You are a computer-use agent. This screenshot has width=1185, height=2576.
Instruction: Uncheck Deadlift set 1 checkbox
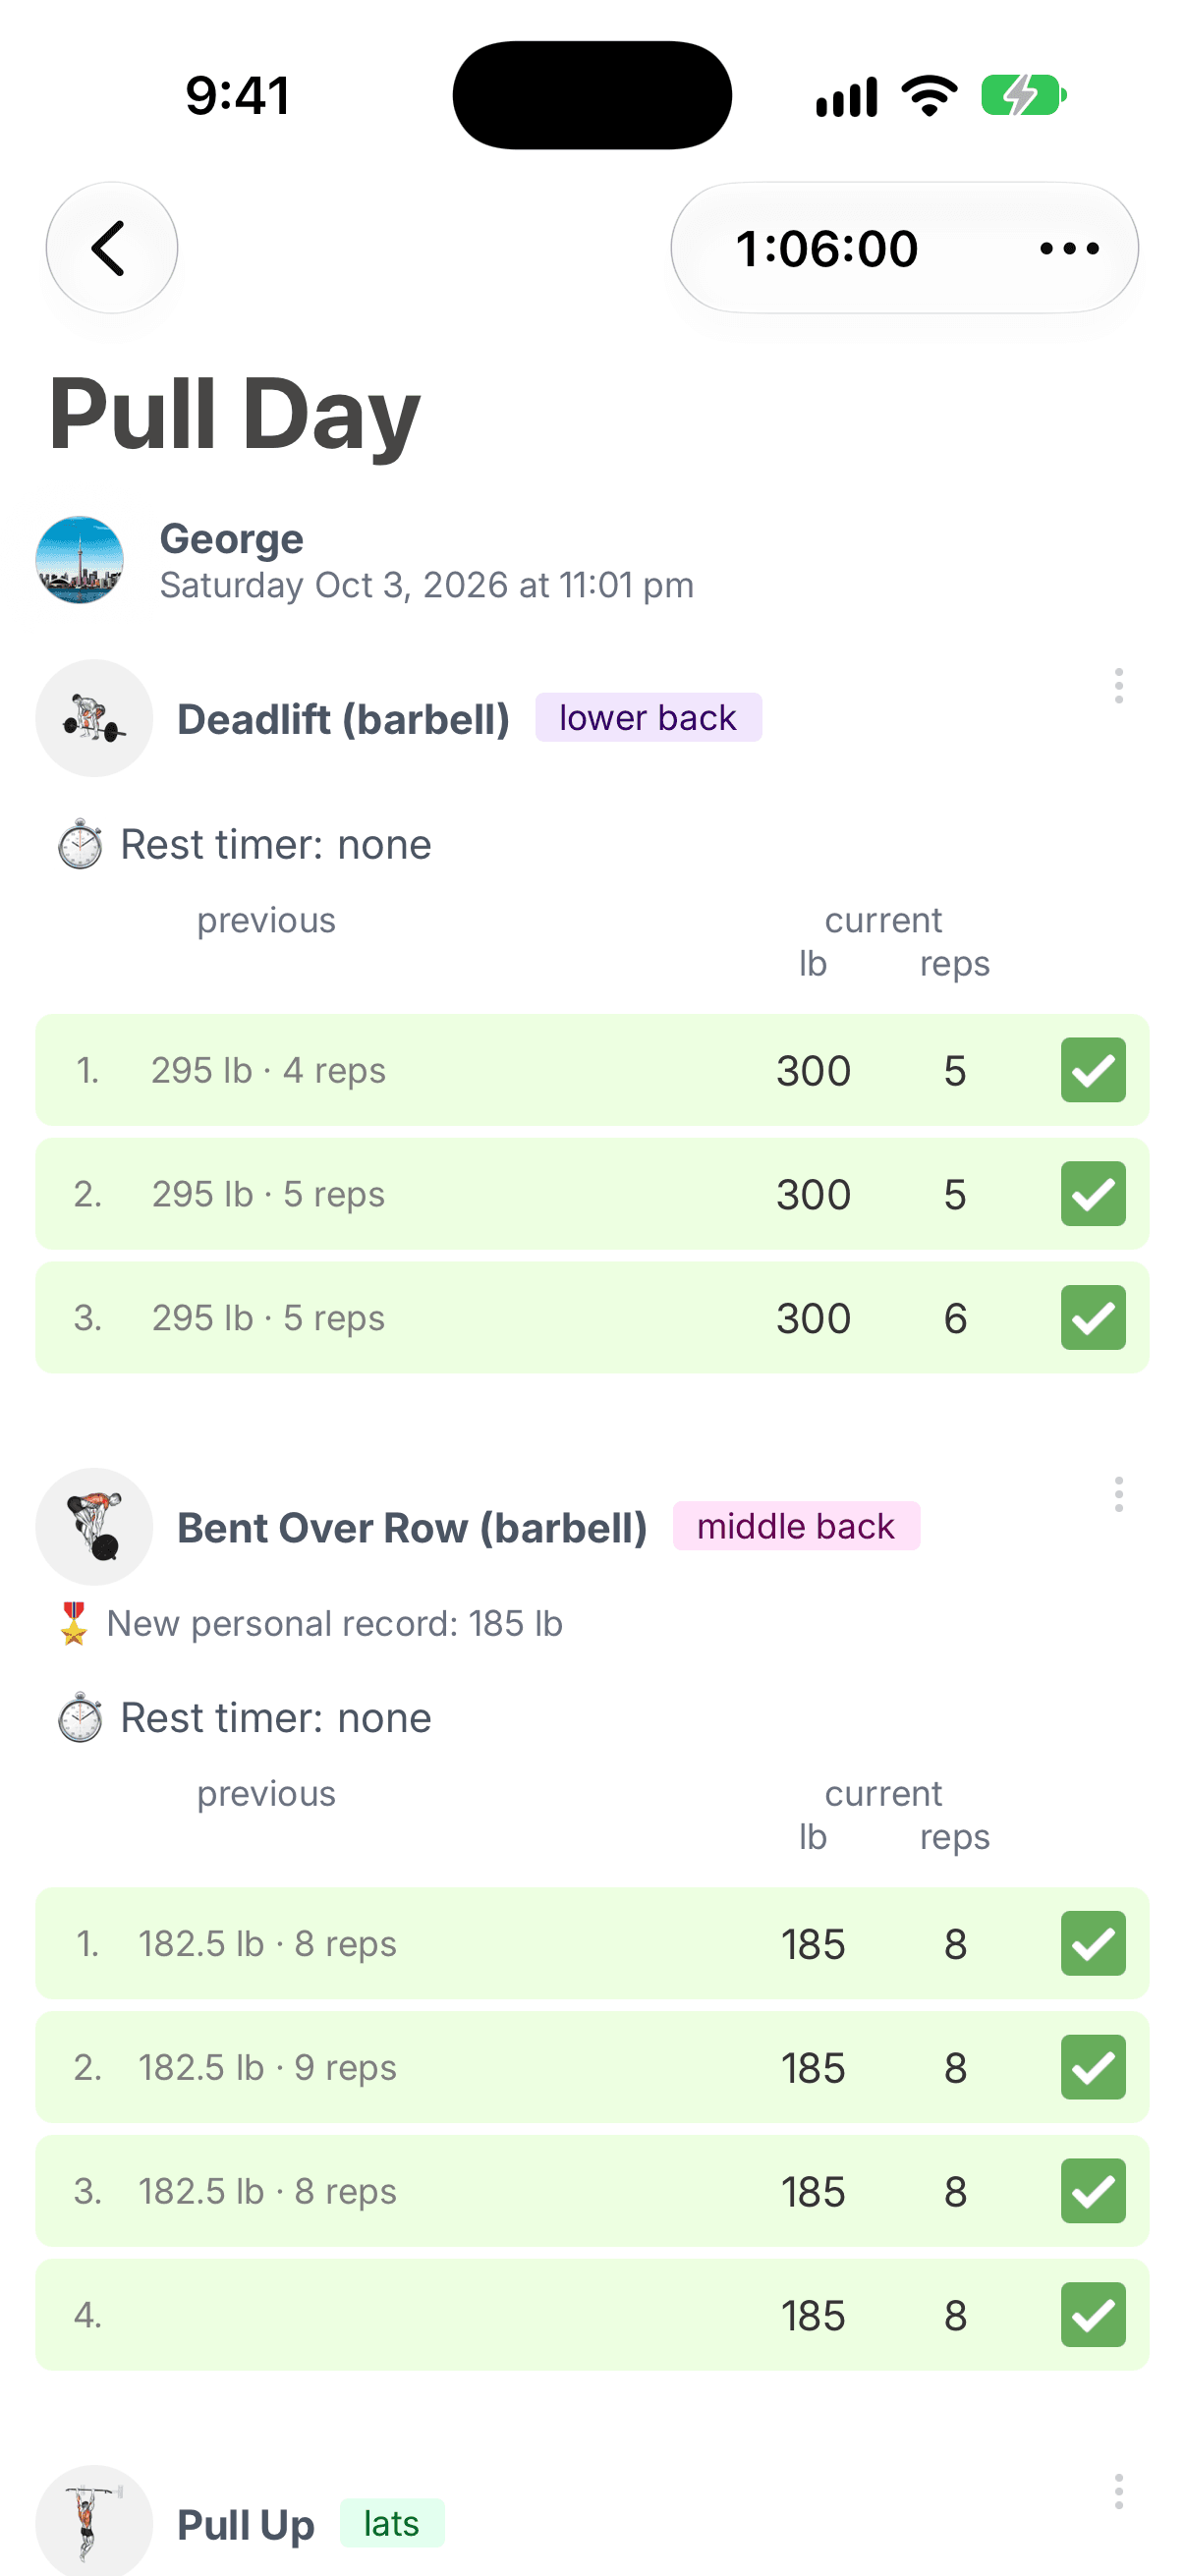[x=1093, y=1070]
